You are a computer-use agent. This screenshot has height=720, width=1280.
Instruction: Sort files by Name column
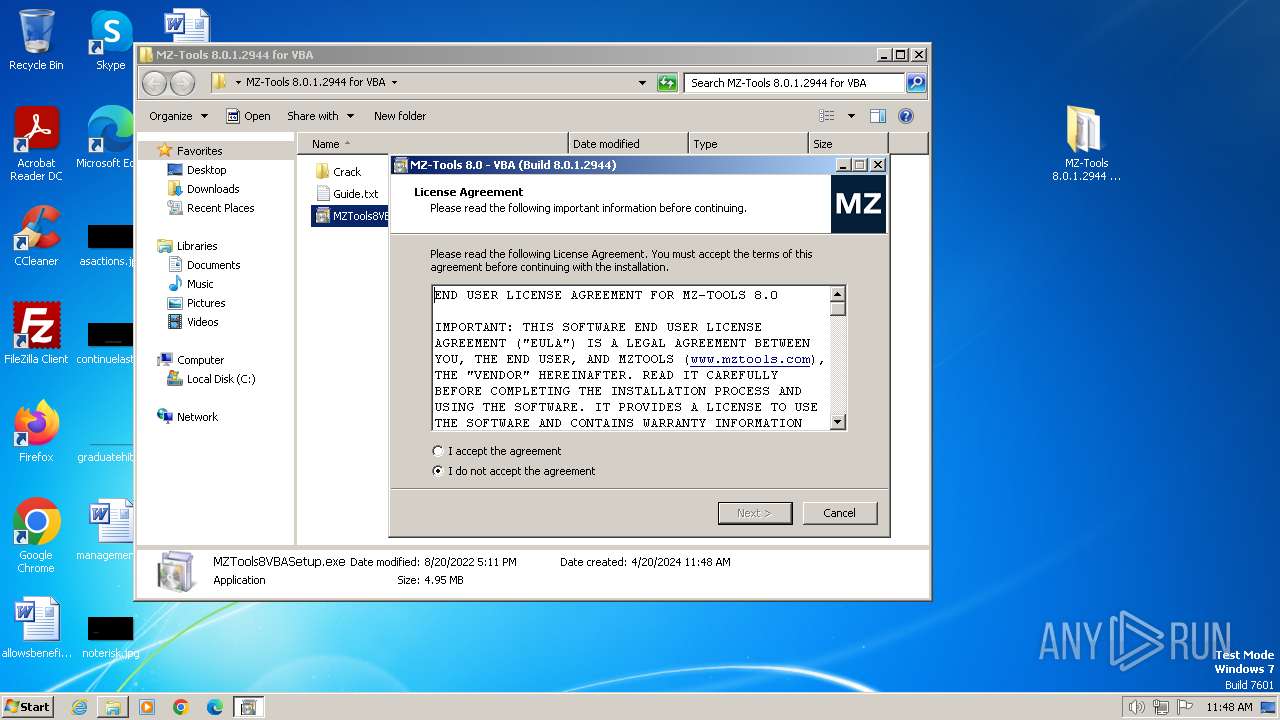[432, 144]
